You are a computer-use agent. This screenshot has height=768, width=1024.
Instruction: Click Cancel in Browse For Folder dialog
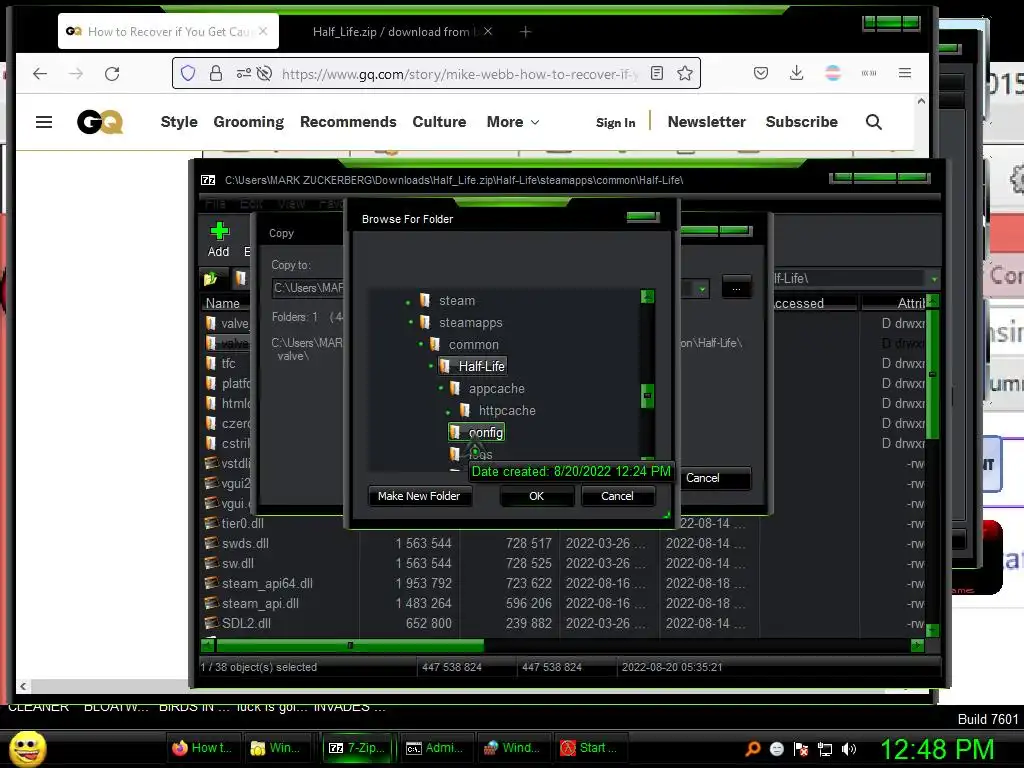(617, 496)
